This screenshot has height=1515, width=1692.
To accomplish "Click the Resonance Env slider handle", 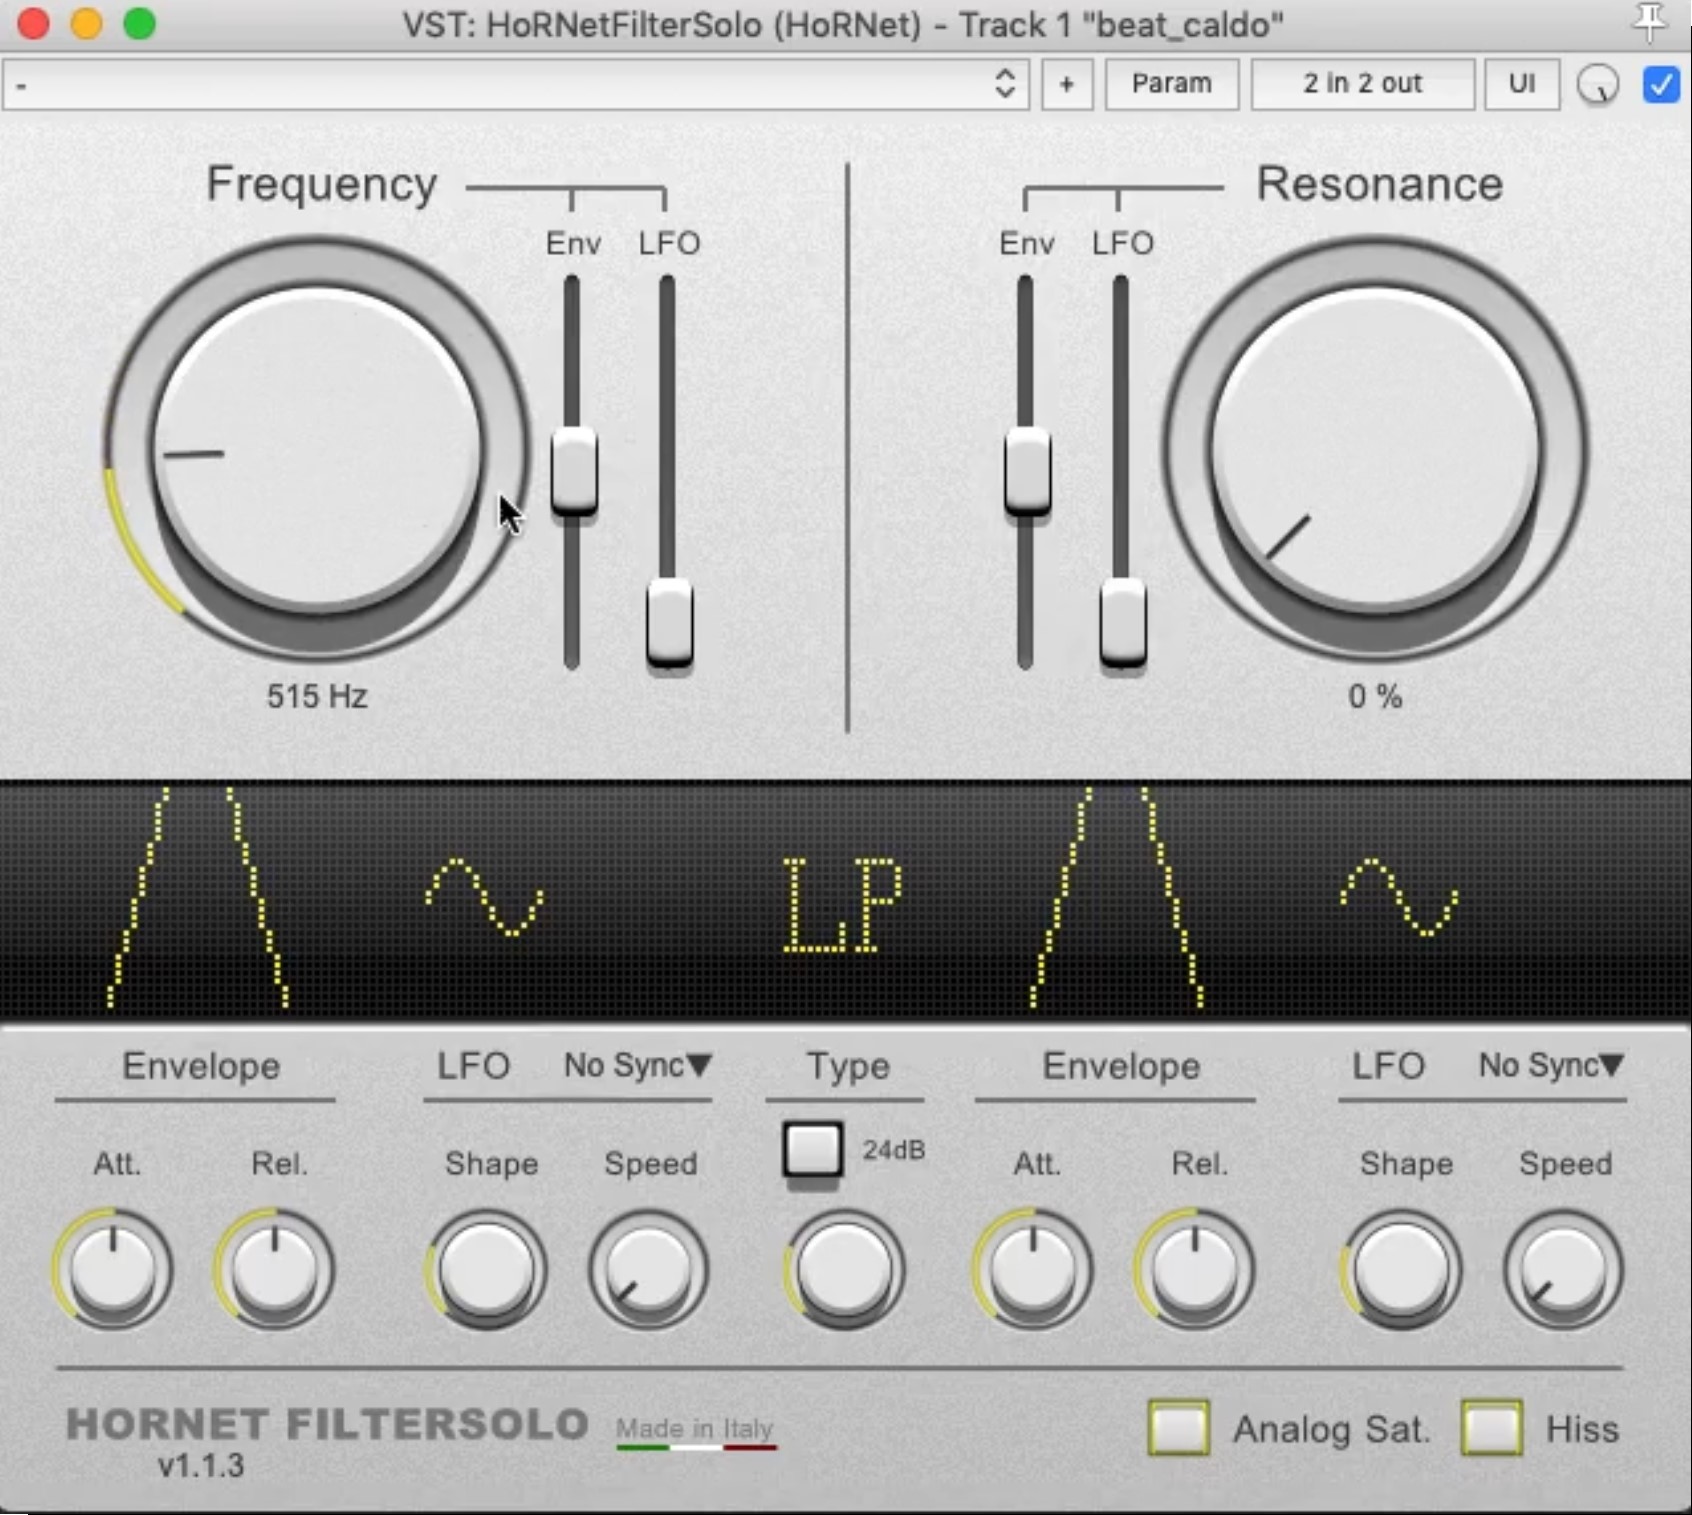I will pos(1027,470).
